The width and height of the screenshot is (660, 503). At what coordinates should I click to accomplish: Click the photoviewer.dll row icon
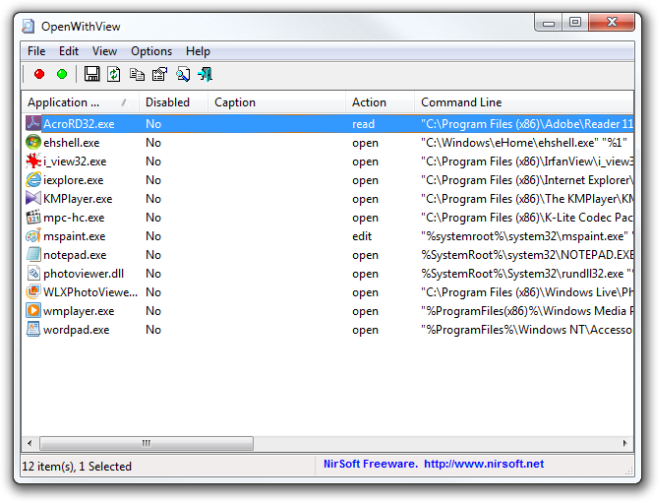pyautogui.click(x=33, y=273)
